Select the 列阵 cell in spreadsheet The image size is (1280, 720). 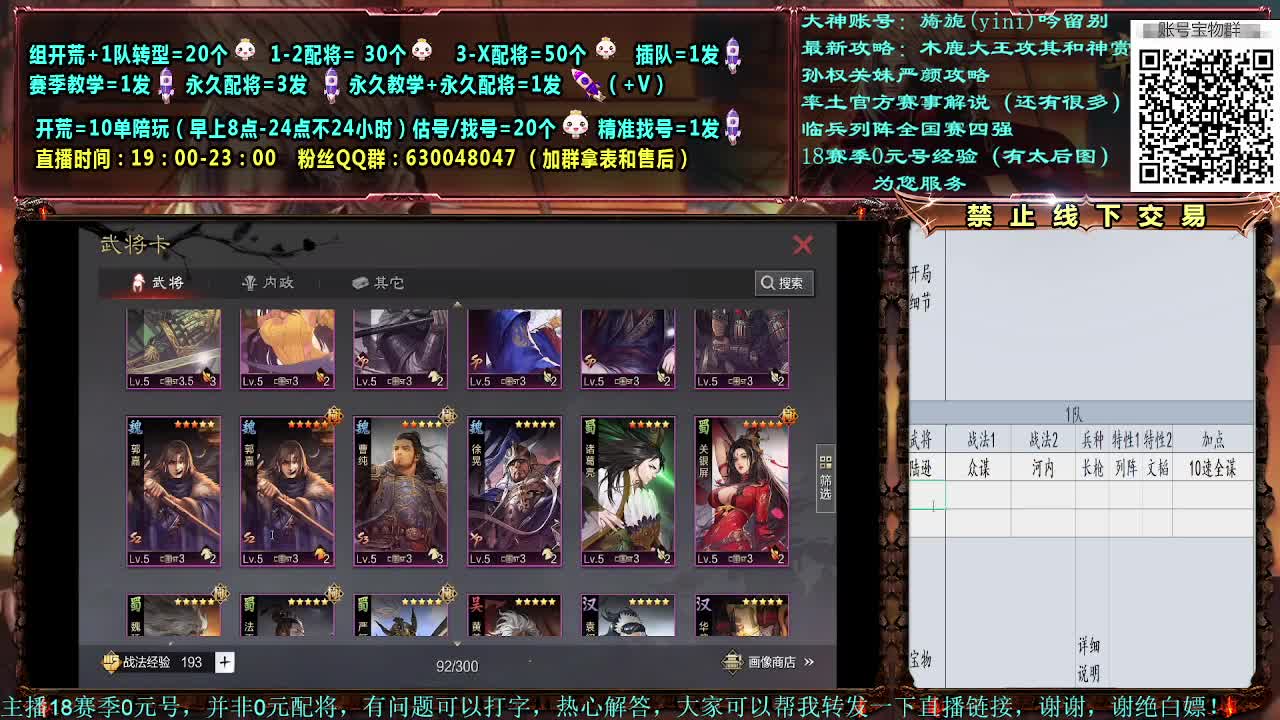click(1126, 468)
